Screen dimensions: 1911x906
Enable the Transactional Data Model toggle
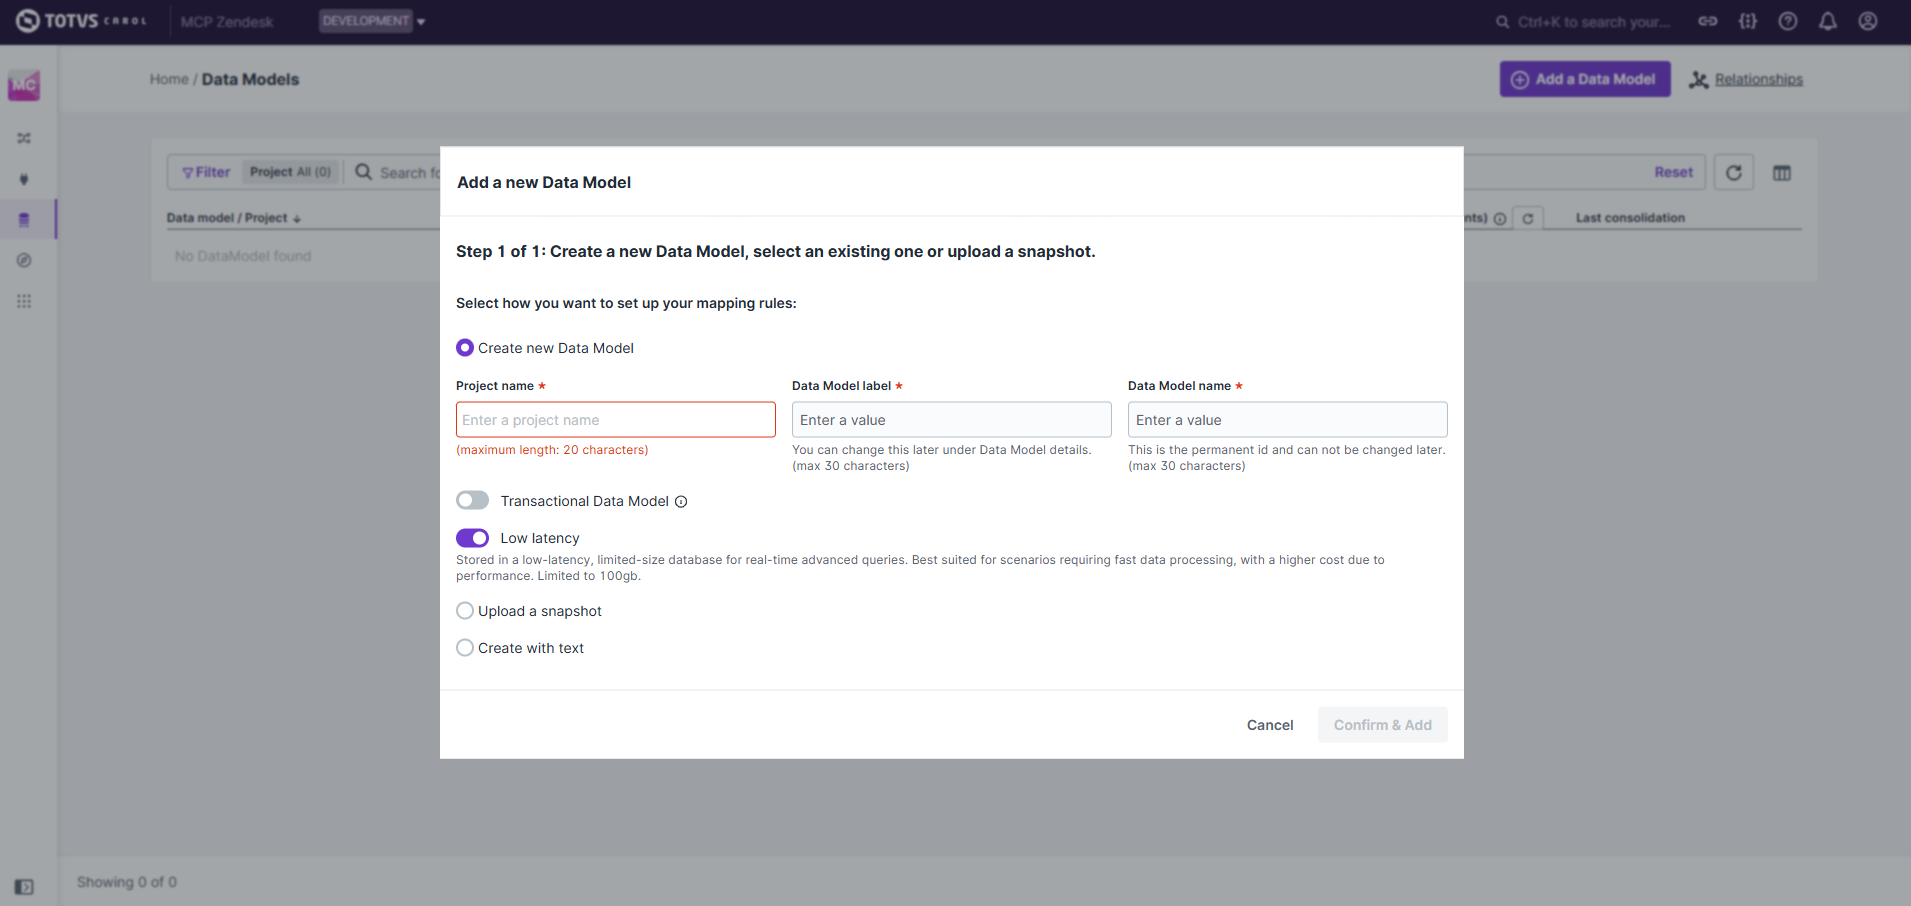point(473,501)
